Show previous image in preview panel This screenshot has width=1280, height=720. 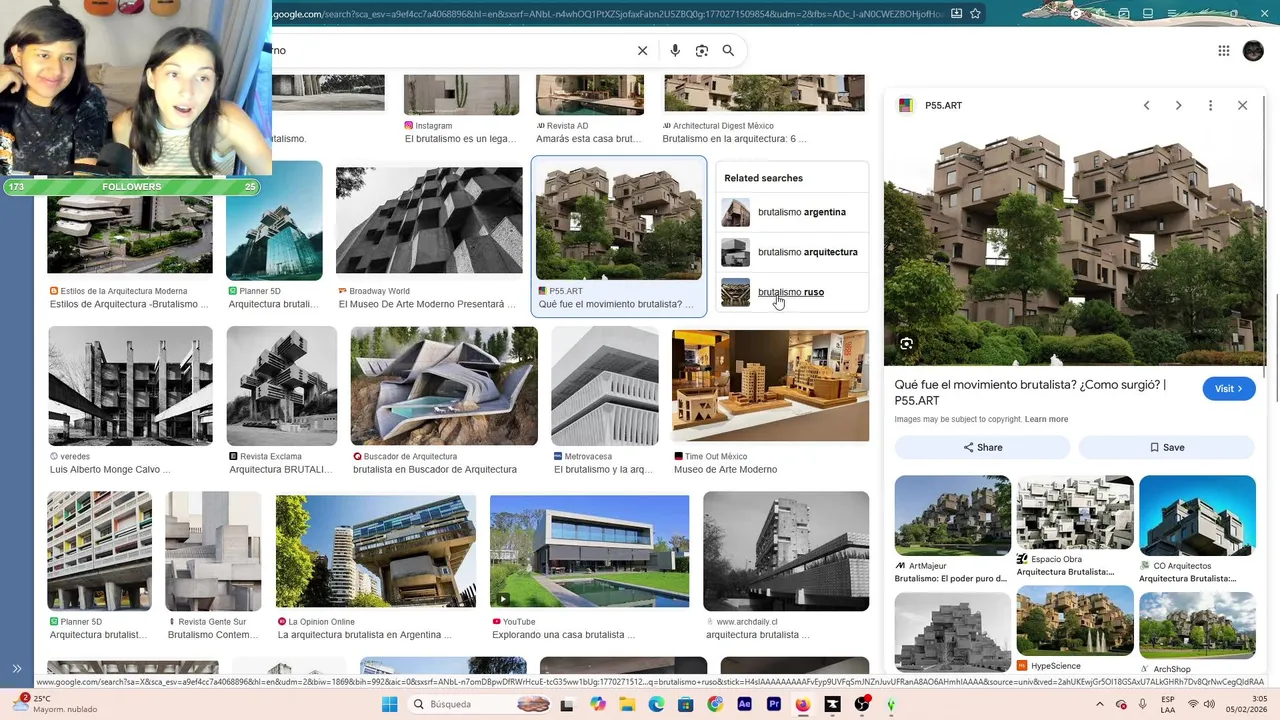click(x=1147, y=105)
